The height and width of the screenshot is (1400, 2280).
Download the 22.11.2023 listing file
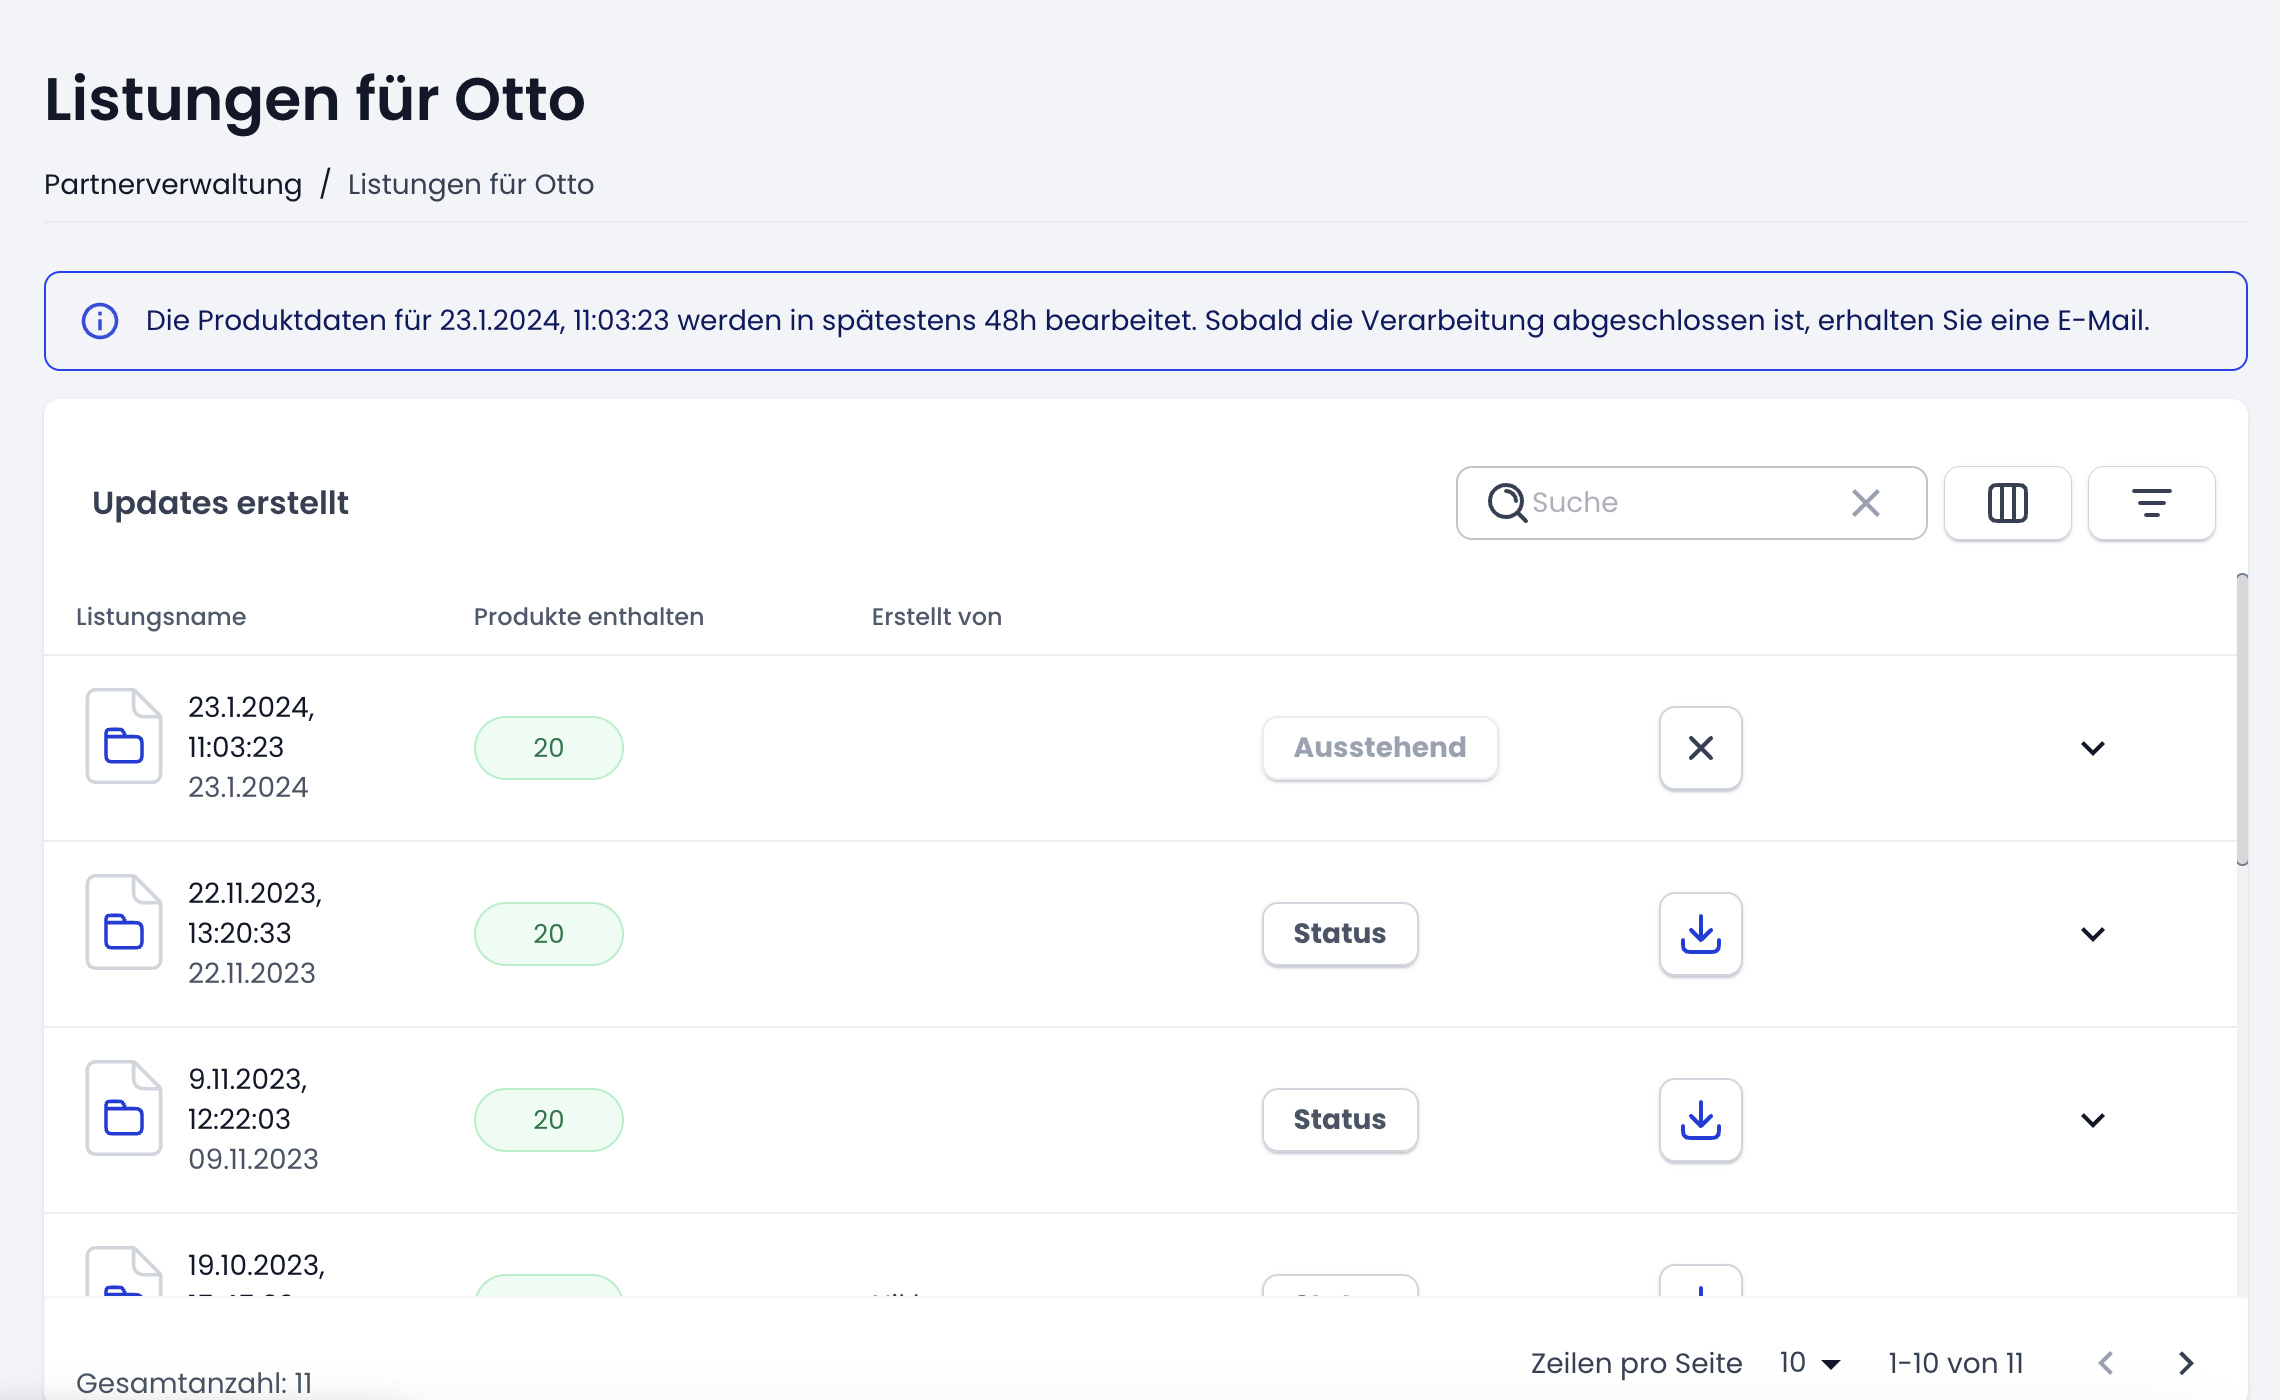coord(1700,934)
